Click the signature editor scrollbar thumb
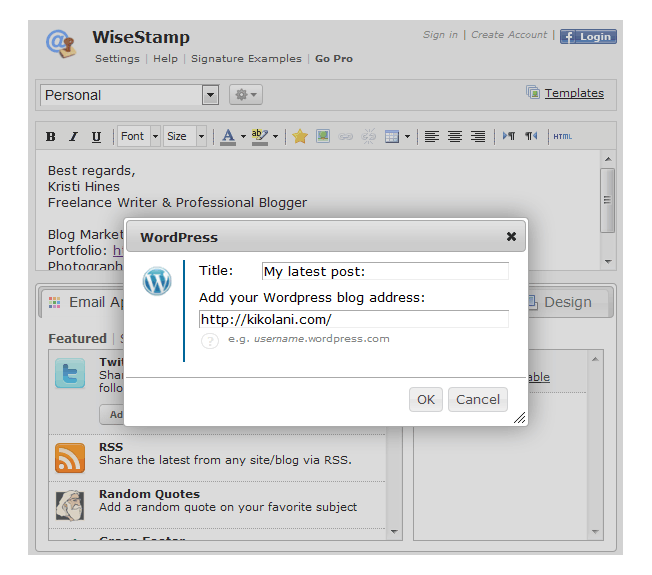Screen dimensions: 652x575 pos(608,200)
